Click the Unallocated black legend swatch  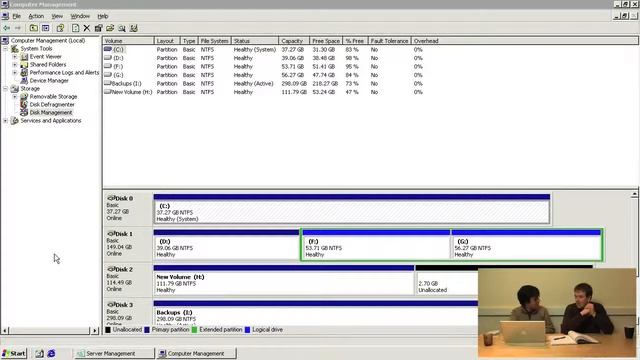[x=108, y=330]
